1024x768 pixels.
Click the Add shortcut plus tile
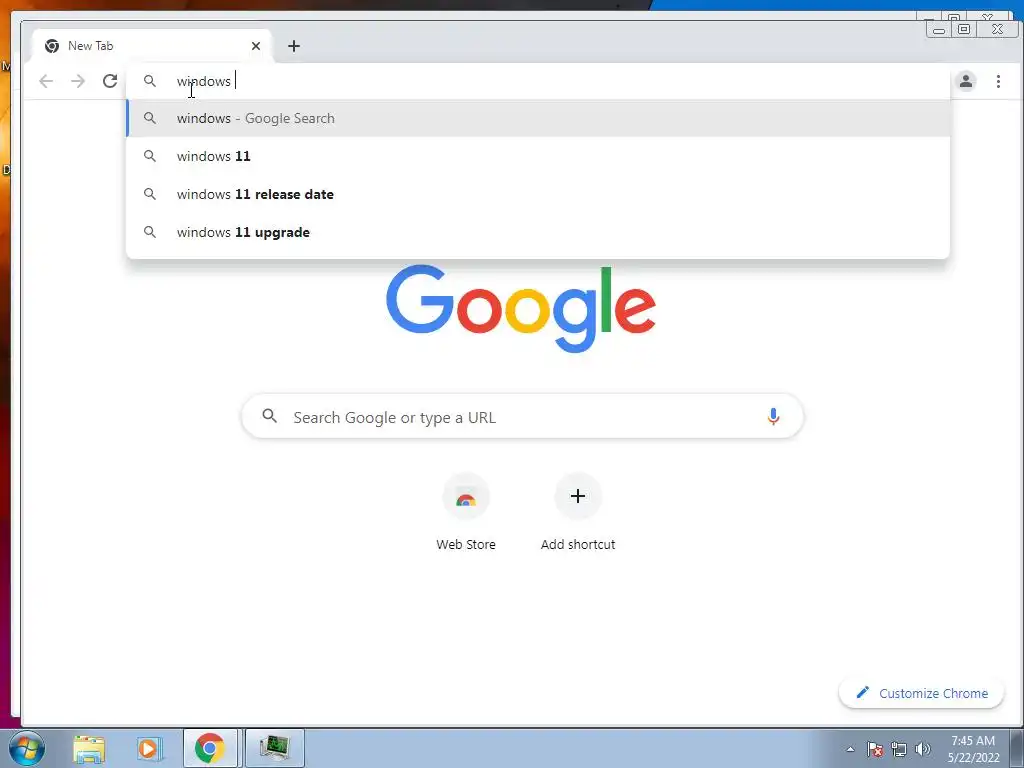[578, 496]
